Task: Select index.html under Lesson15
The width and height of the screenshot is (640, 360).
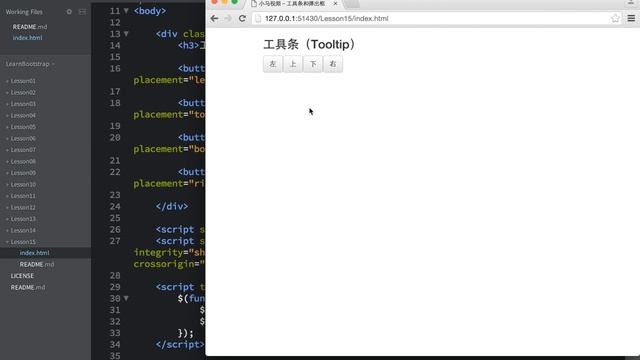Action: tap(34, 253)
